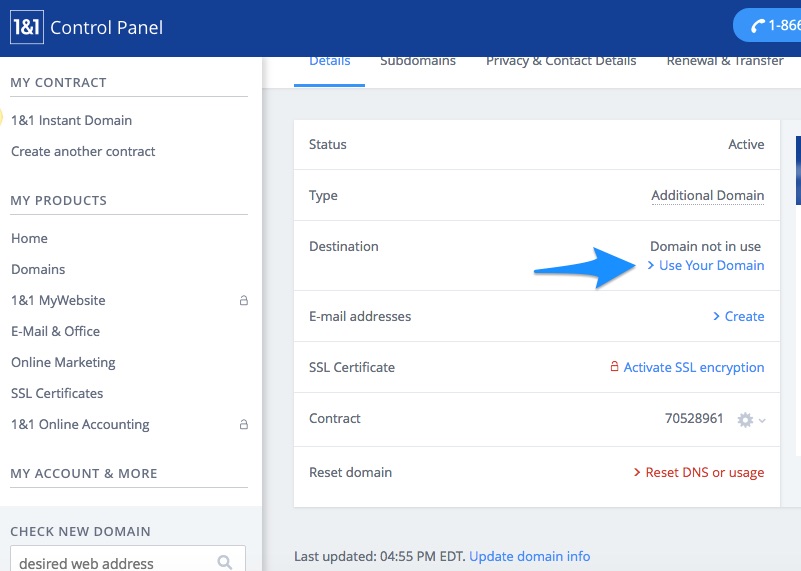Click the Last updated timestamp text
Viewport: 801px width, 571px height.
tap(380, 556)
